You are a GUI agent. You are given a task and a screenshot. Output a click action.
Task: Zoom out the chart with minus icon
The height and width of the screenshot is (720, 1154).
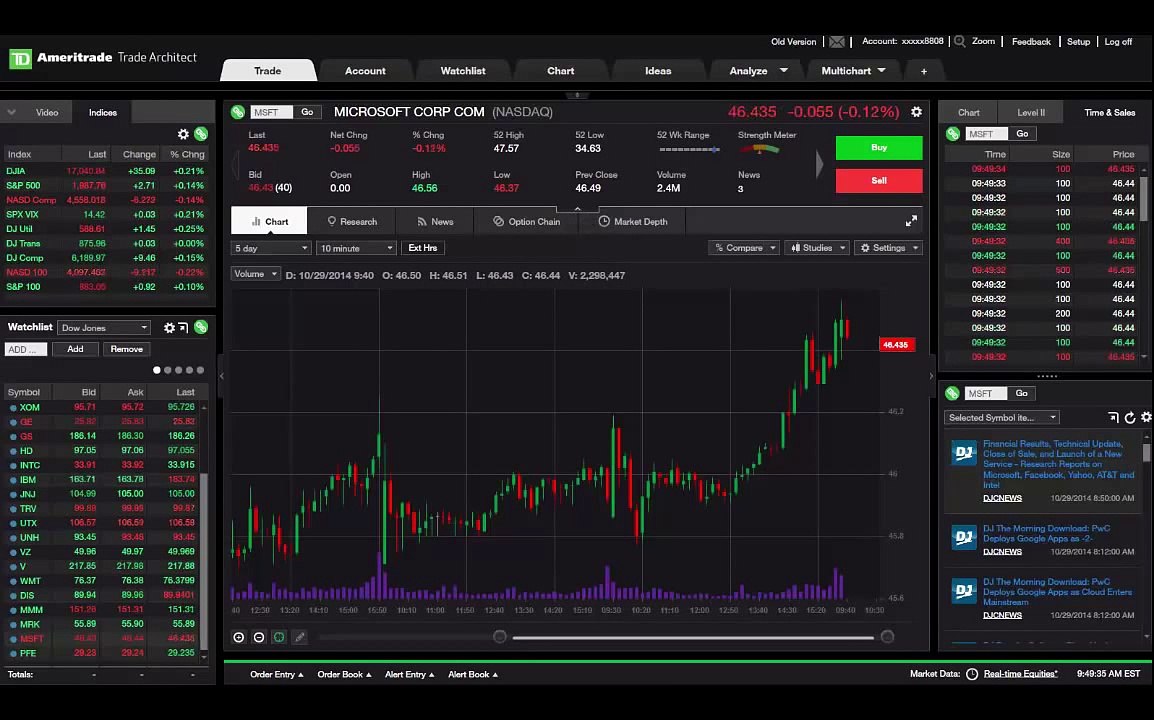pos(259,638)
